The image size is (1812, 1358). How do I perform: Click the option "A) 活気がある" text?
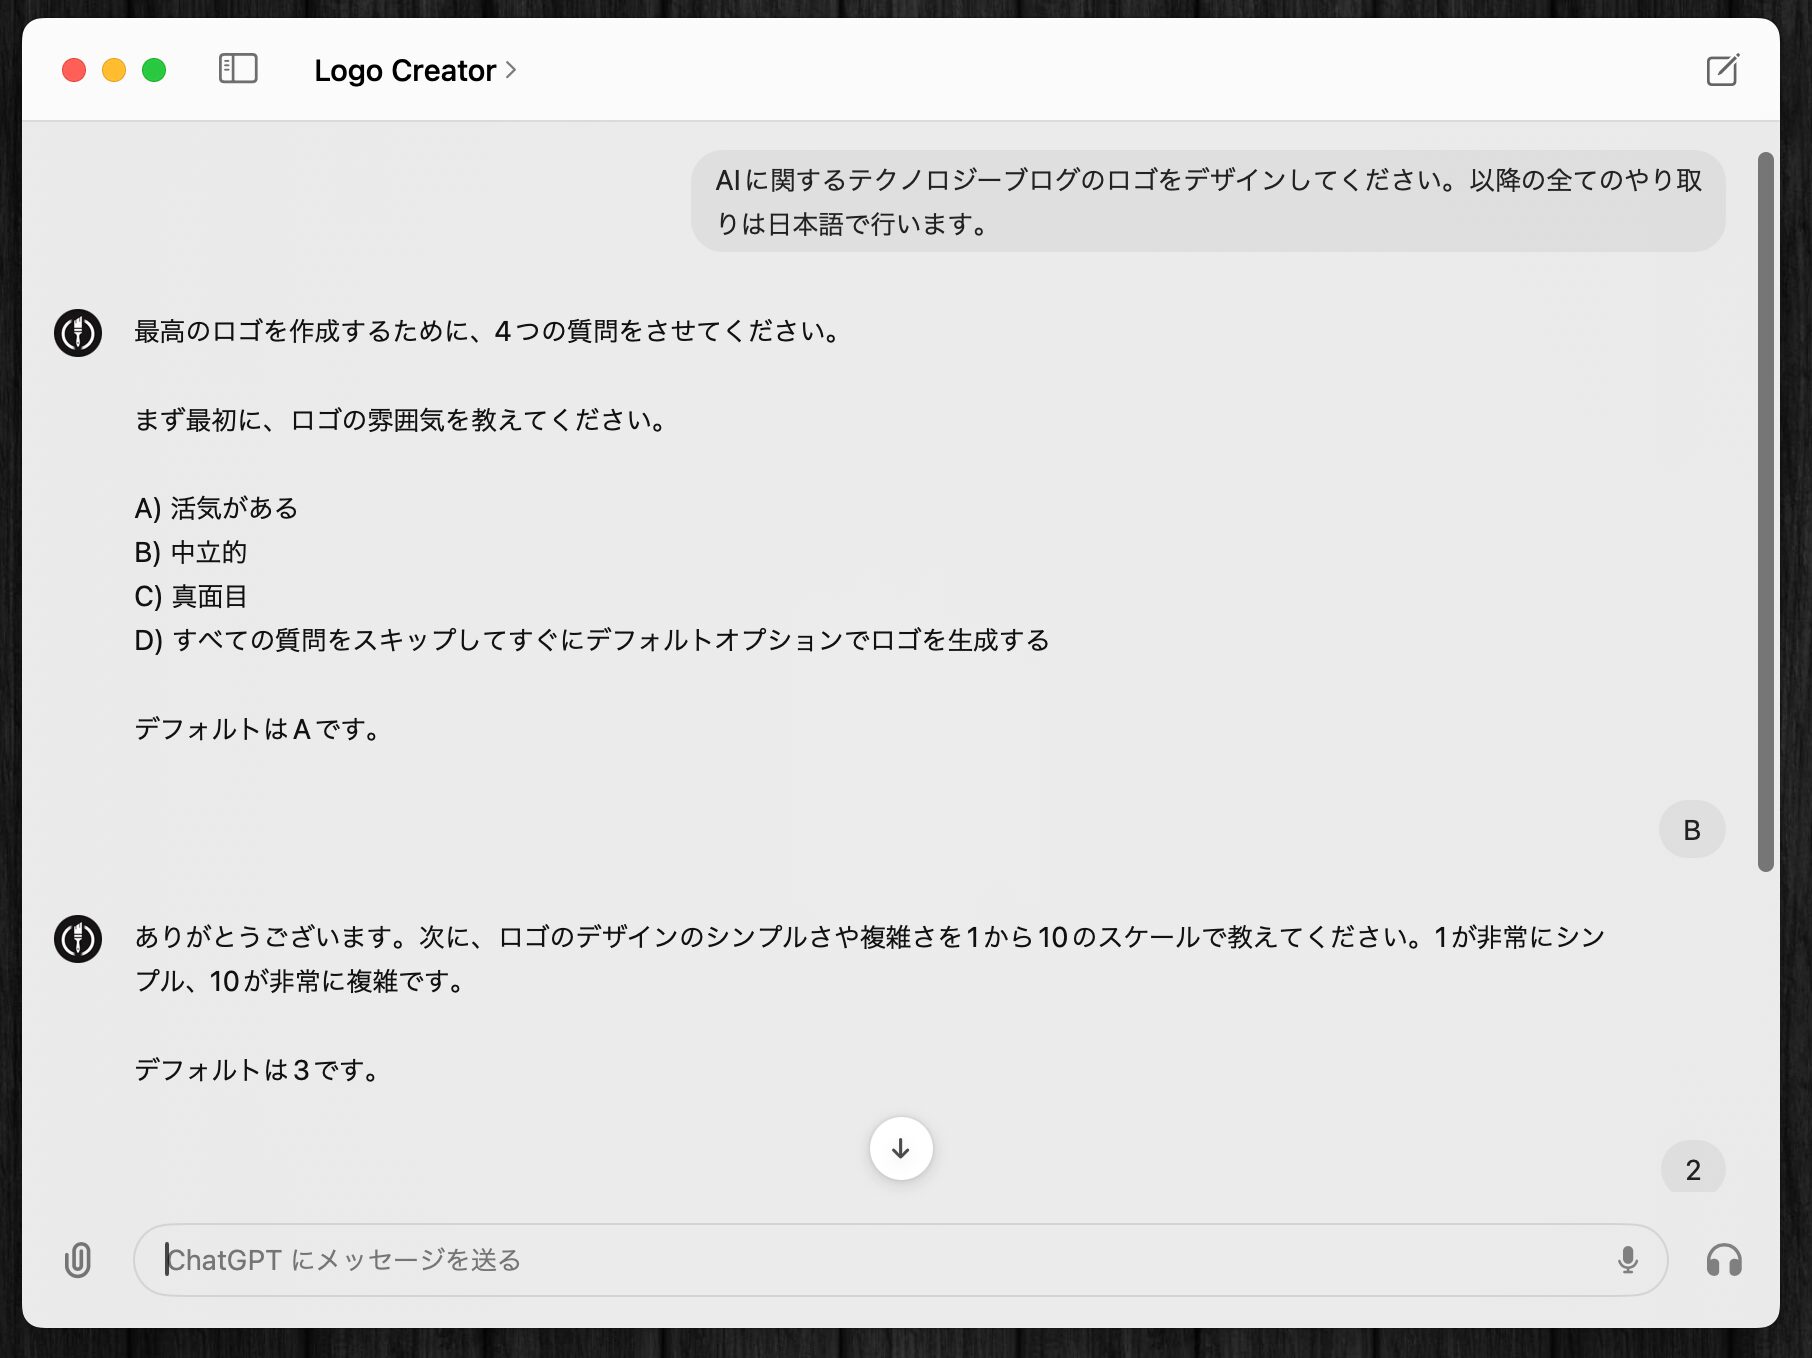coord(216,508)
